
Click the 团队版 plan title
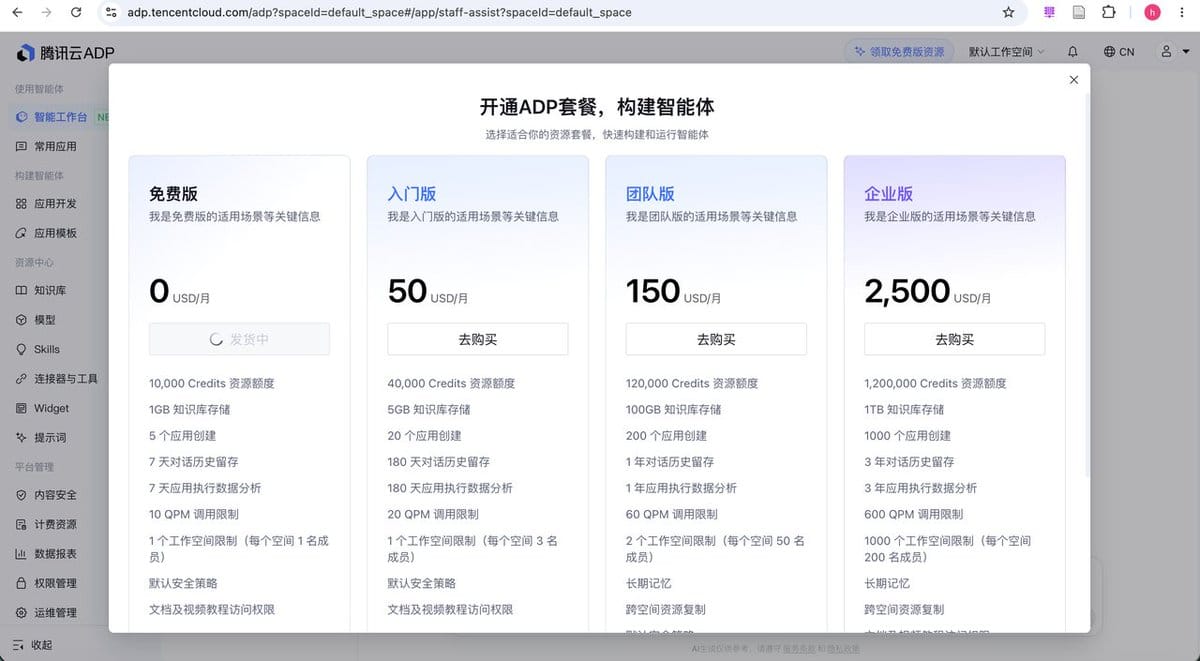(x=650, y=194)
